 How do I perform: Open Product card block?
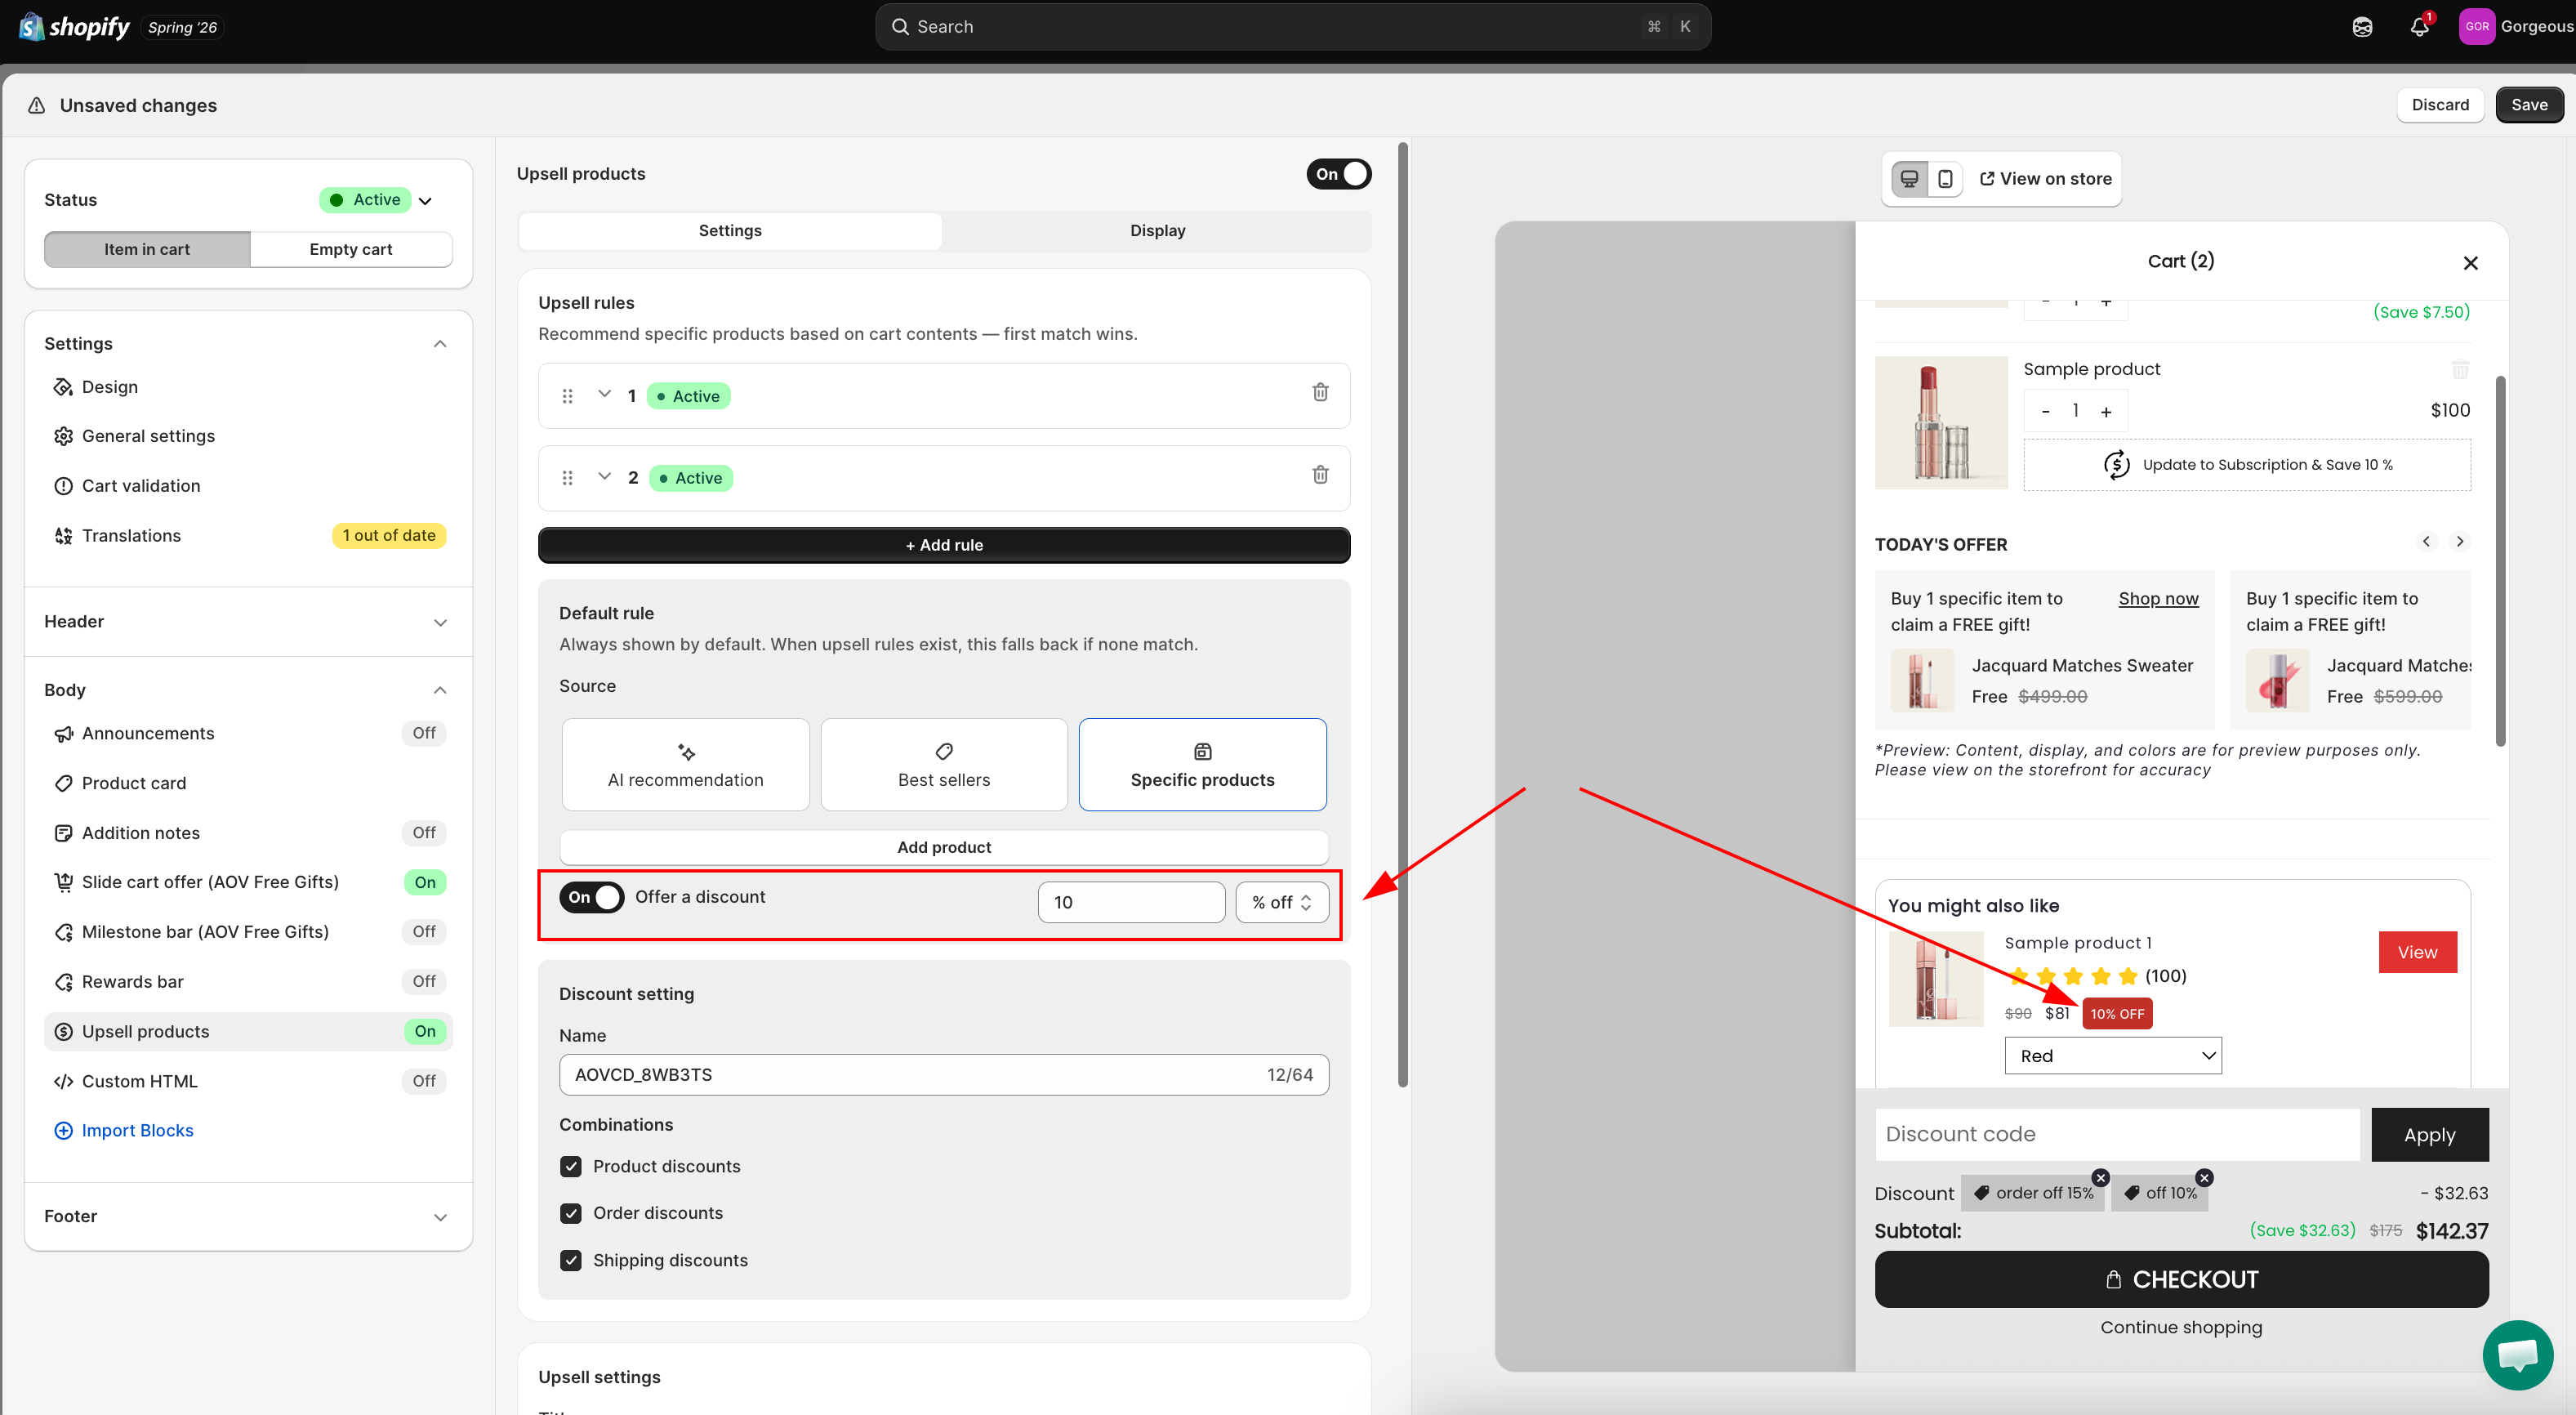click(x=248, y=783)
